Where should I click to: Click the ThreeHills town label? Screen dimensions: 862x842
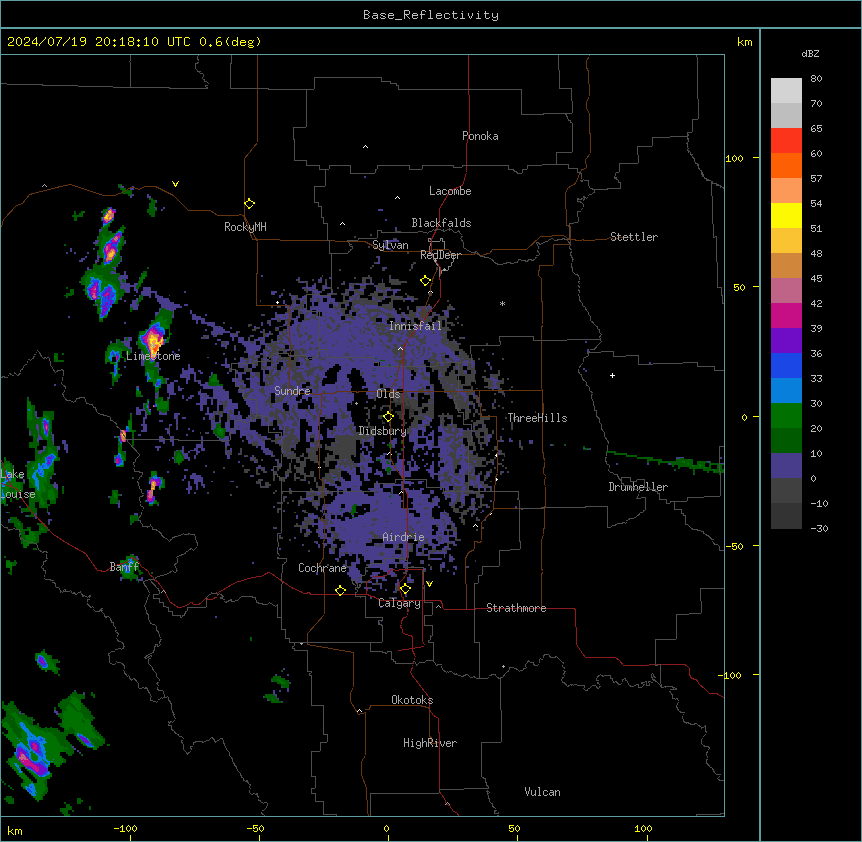tap(537, 418)
